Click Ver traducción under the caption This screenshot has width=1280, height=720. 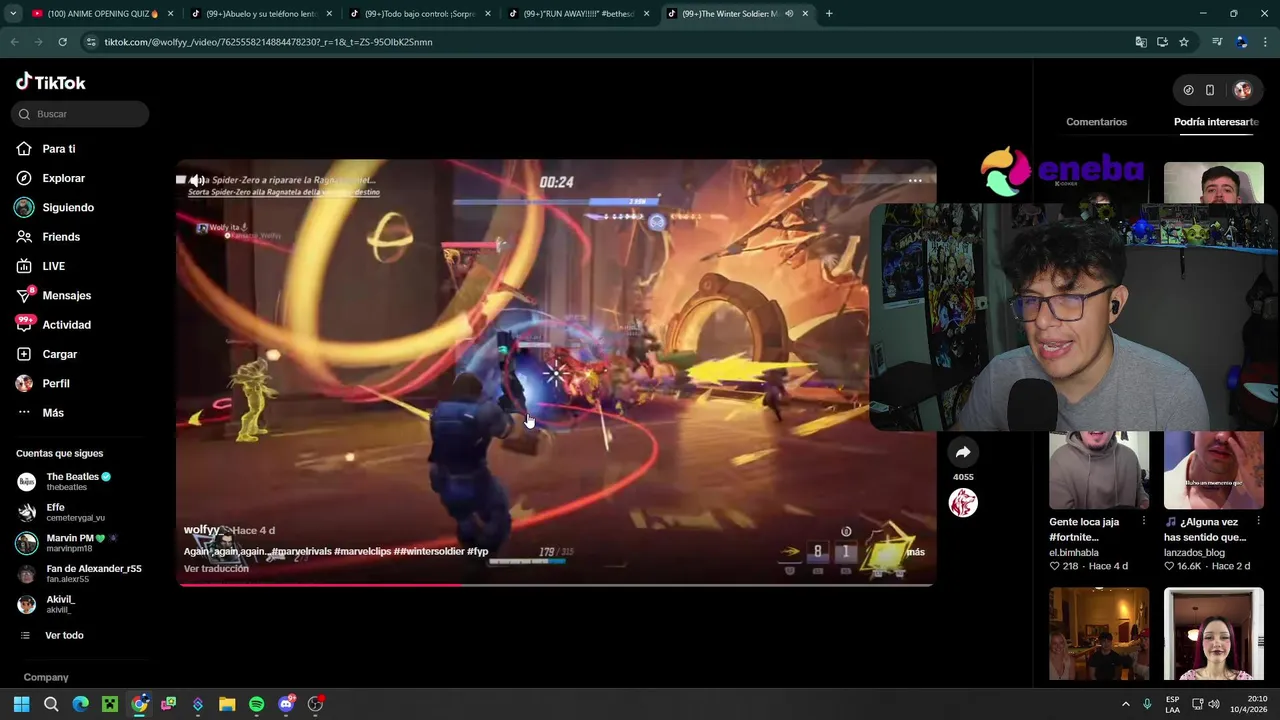pyautogui.click(x=216, y=569)
